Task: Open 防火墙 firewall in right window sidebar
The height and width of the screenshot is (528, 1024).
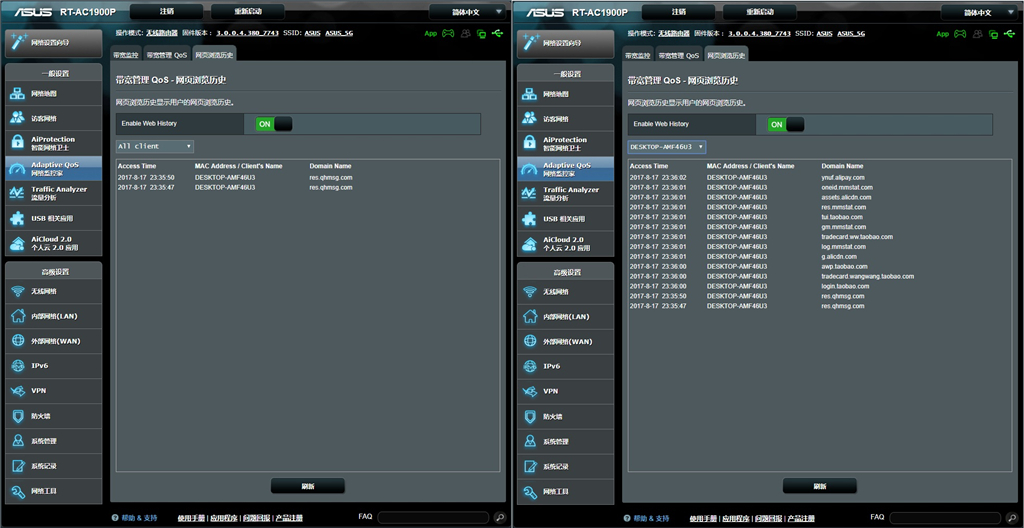Action: [566, 416]
